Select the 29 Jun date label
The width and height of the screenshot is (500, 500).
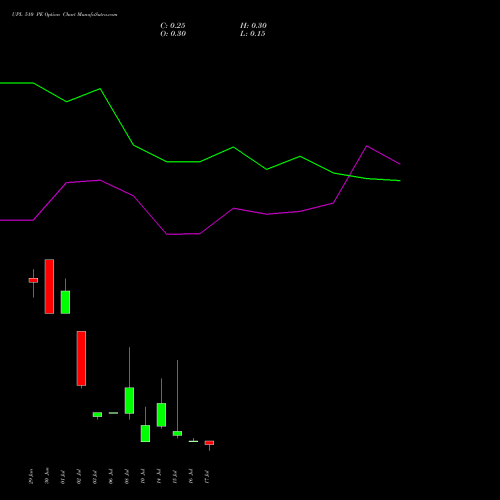(x=31, y=476)
